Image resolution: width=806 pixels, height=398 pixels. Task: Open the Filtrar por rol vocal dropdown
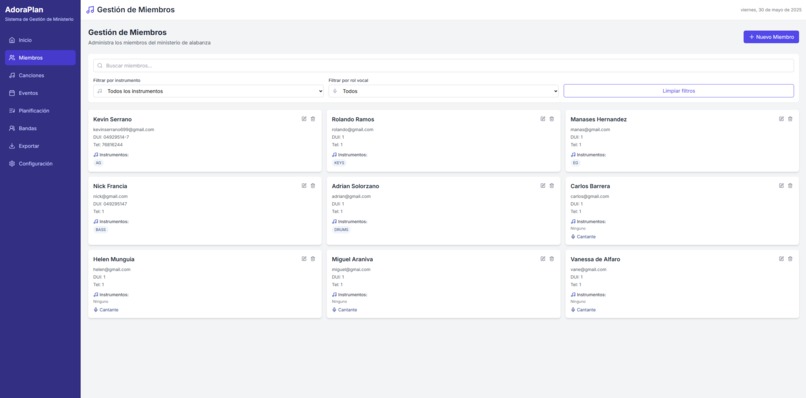pyautogui.click(x=444, y=91)
